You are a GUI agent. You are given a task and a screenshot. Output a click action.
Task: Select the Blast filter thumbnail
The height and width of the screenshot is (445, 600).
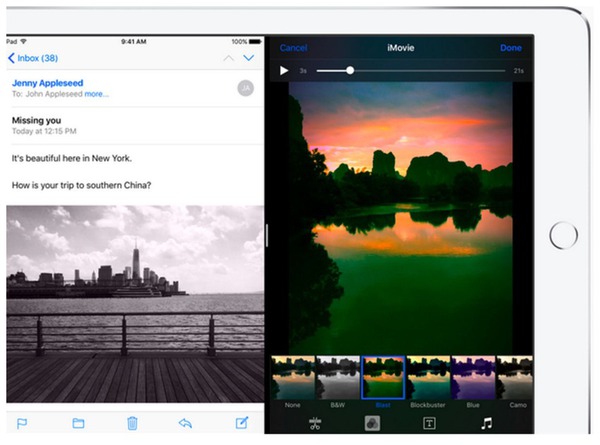(x=383, y=378)
